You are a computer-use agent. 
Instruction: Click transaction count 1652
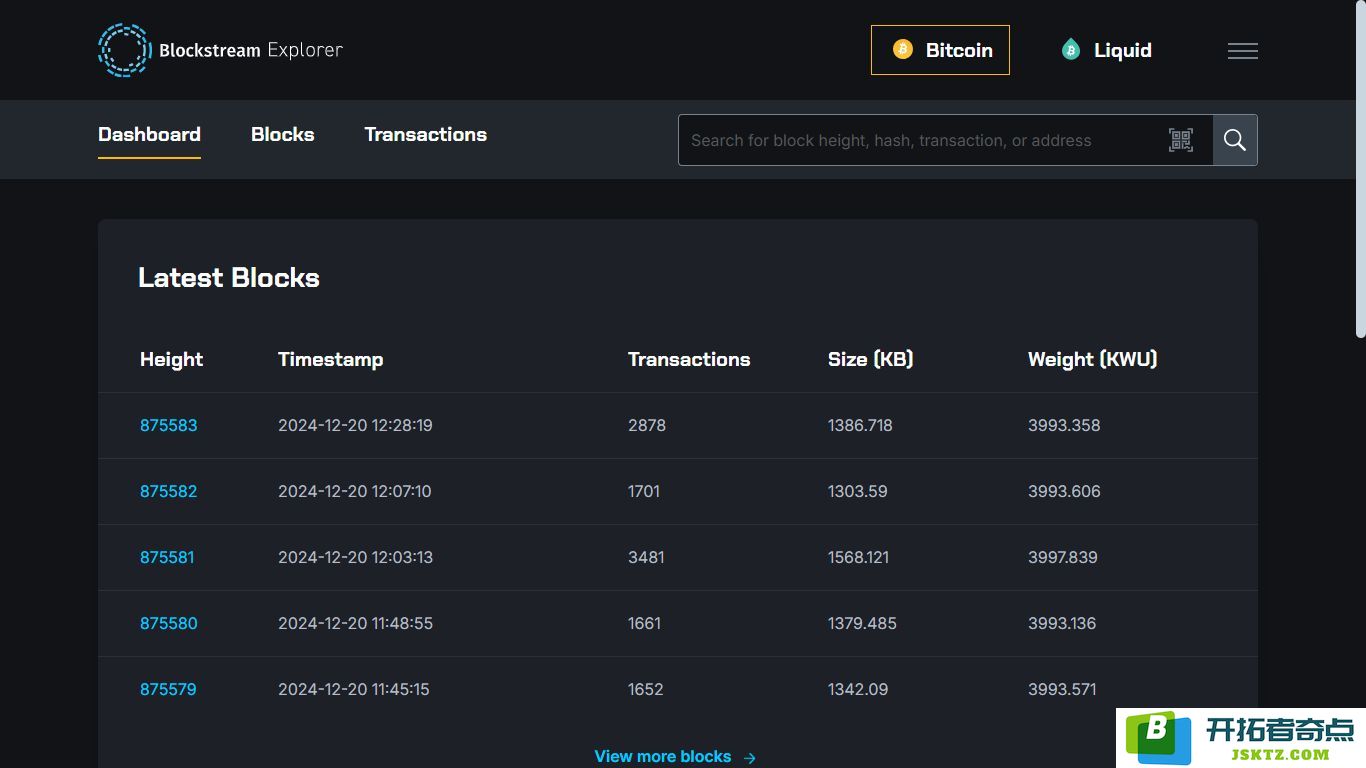(645, 689)
